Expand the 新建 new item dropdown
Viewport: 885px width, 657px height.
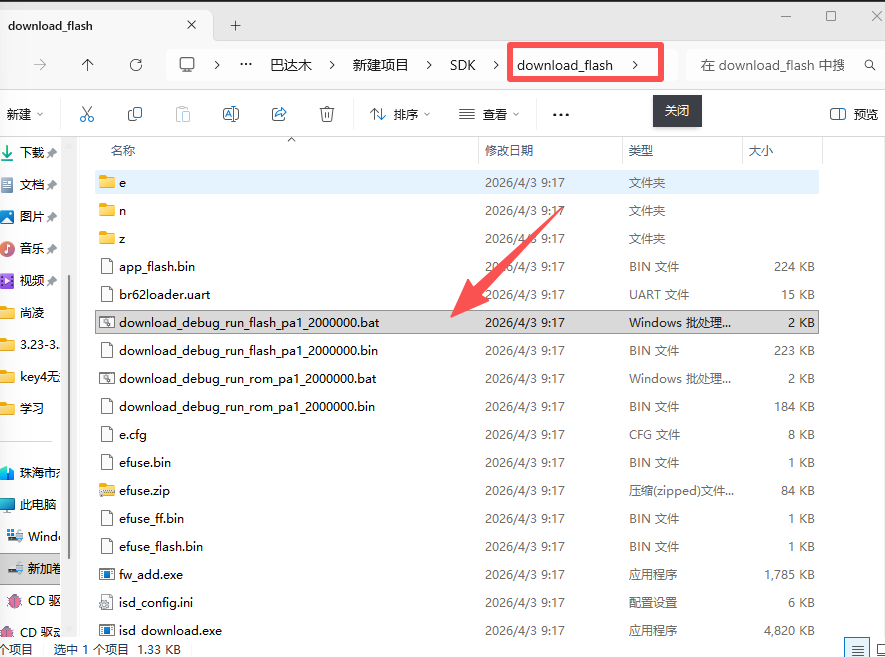[24, 115]
